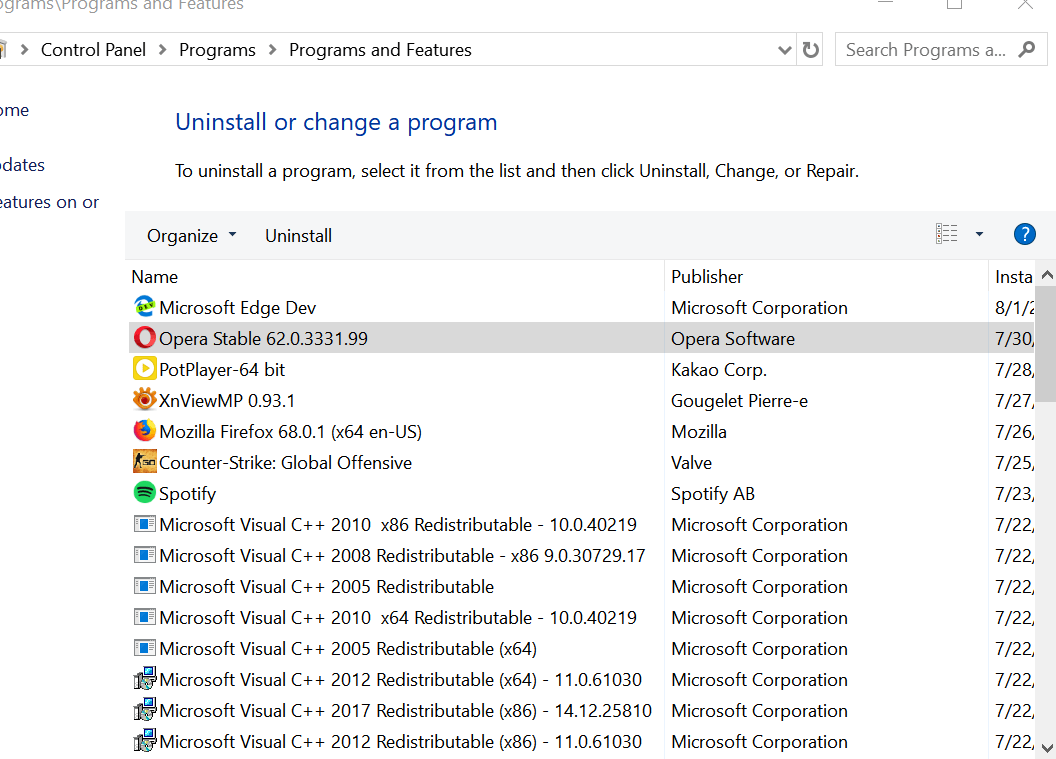This screenshot has height=759, width=1056.
Task: Expand chevron after Programs breadcrumb
Action: tap(272, 50)
